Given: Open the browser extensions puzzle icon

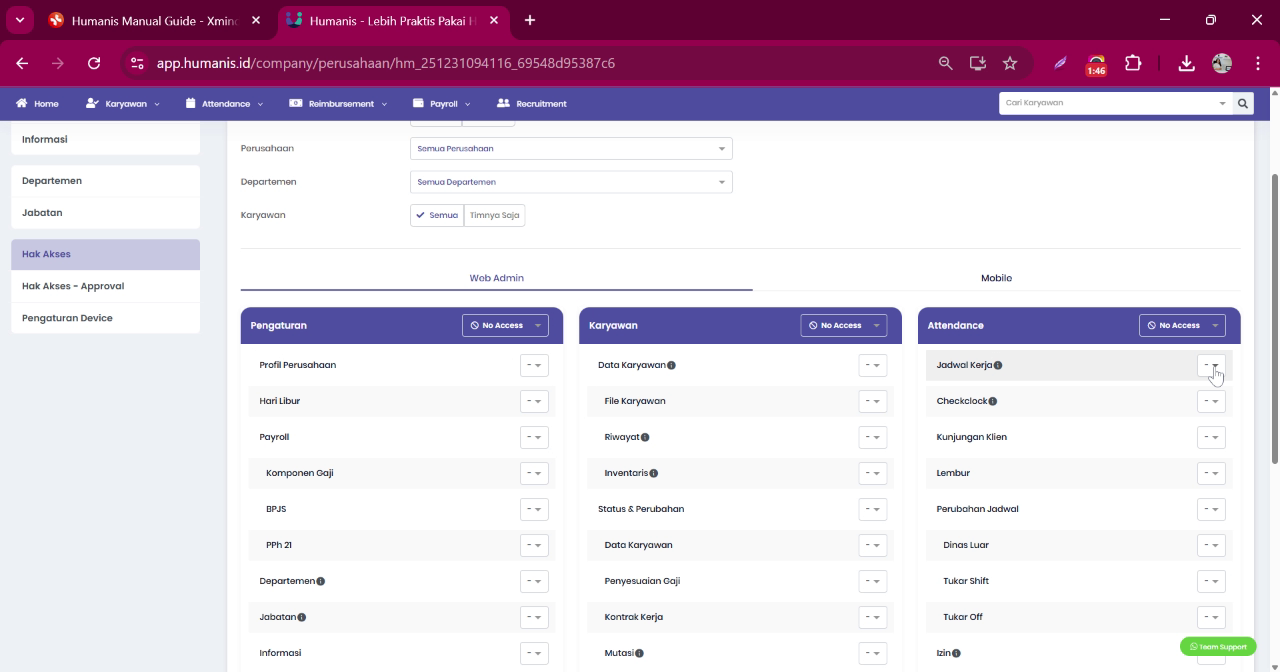Looking at the screenshot, I should pyautogui.click(x=1133, y=63).
